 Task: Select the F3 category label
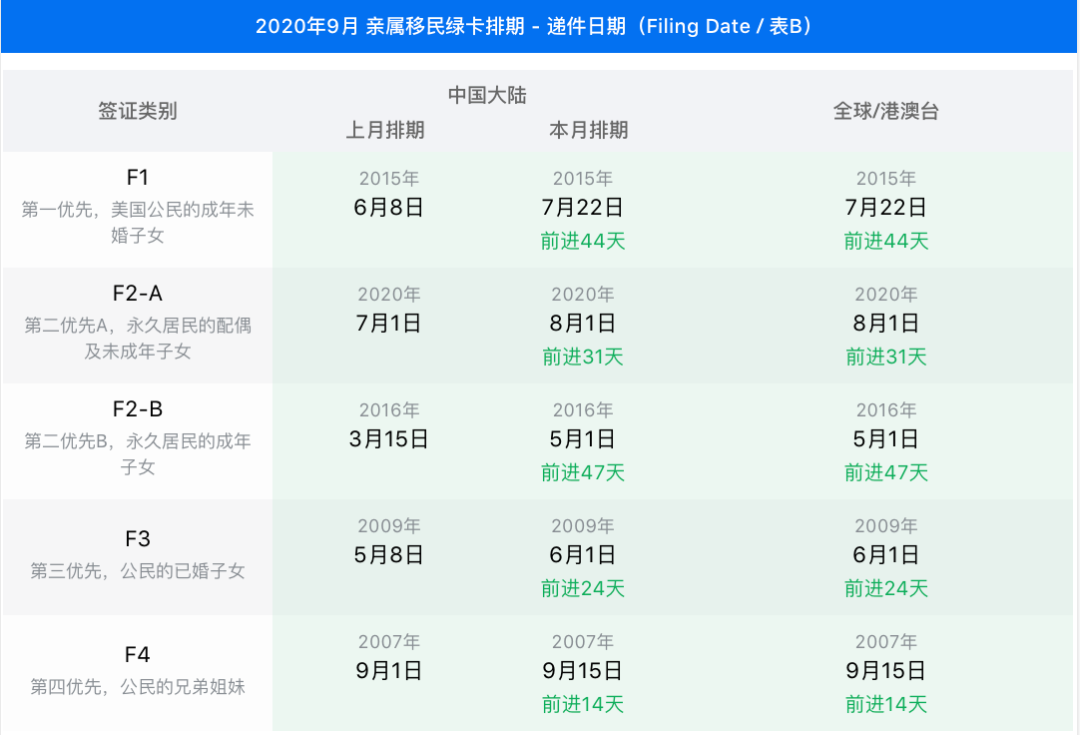pyautogui.click(x=137, y=539)
